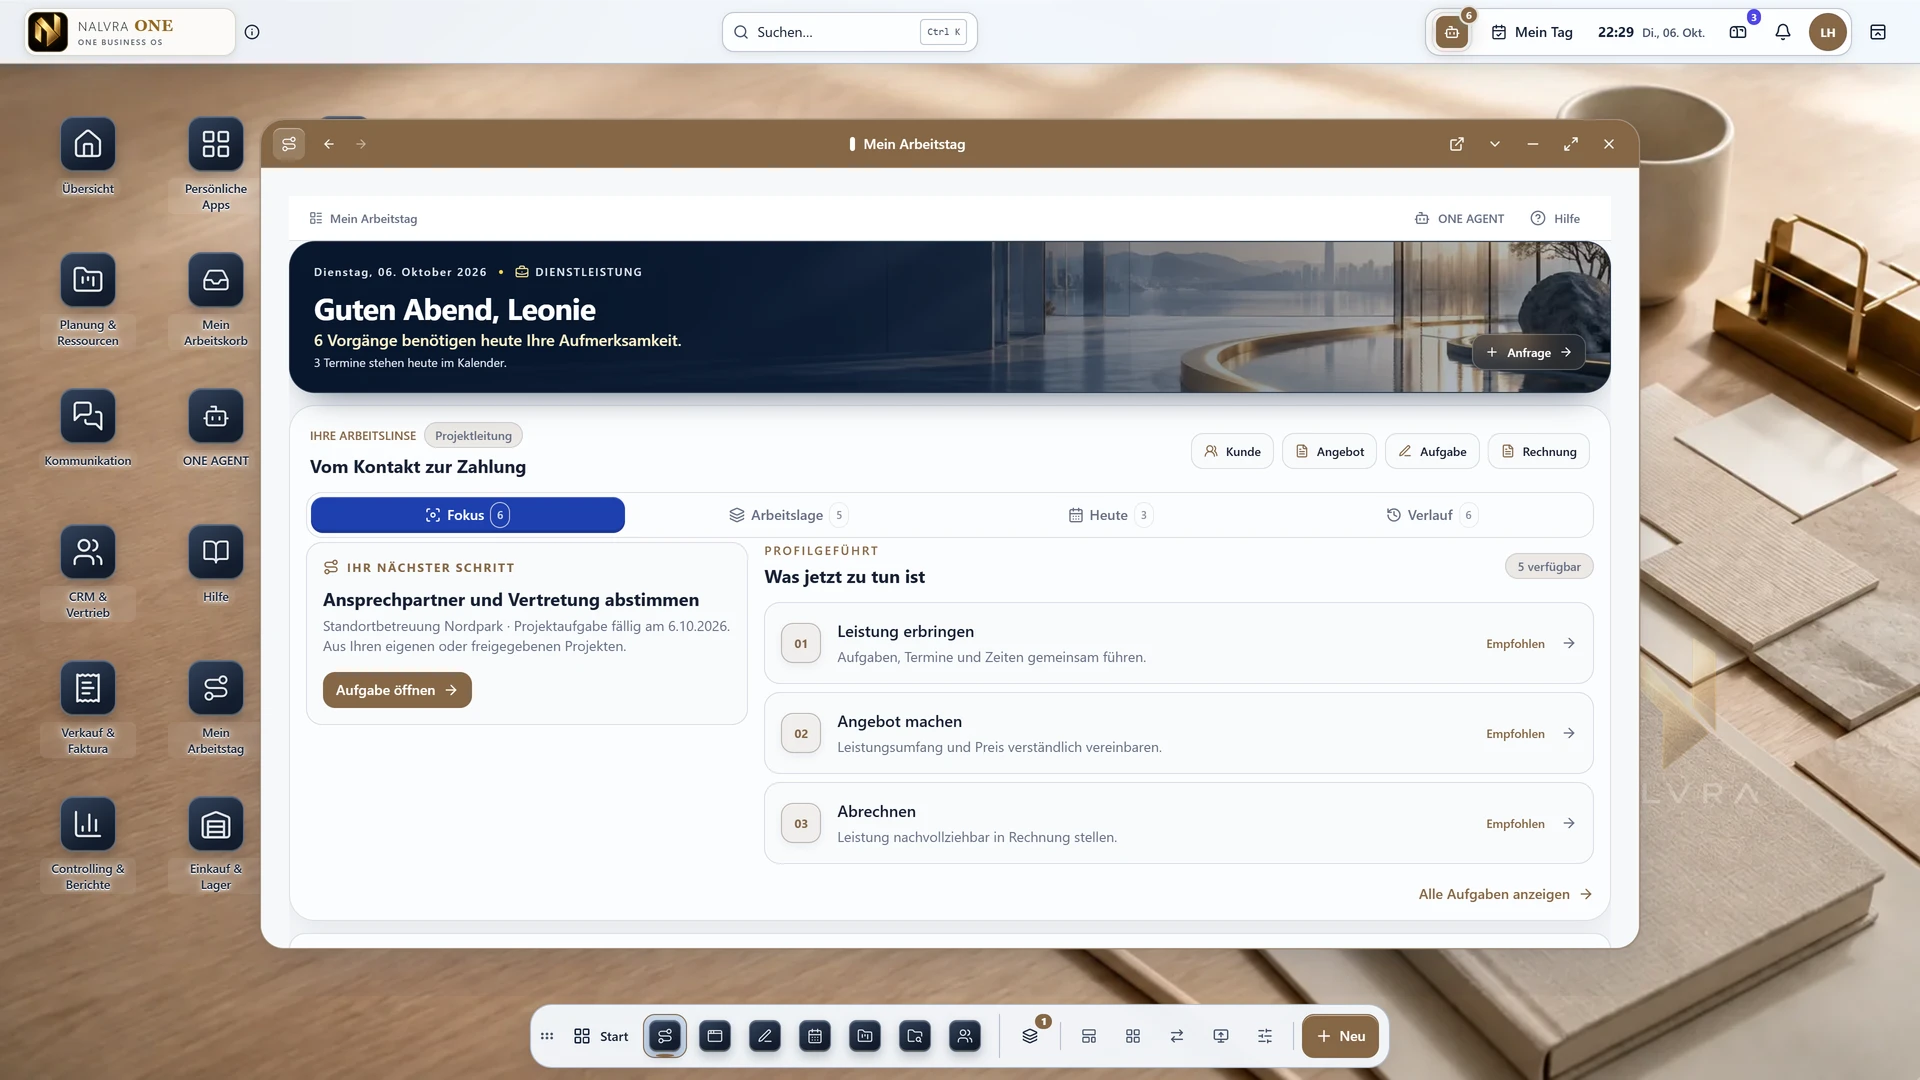Click the Rechnung quick action button
1920x1080 pixels.
[x=1539, y=451]
